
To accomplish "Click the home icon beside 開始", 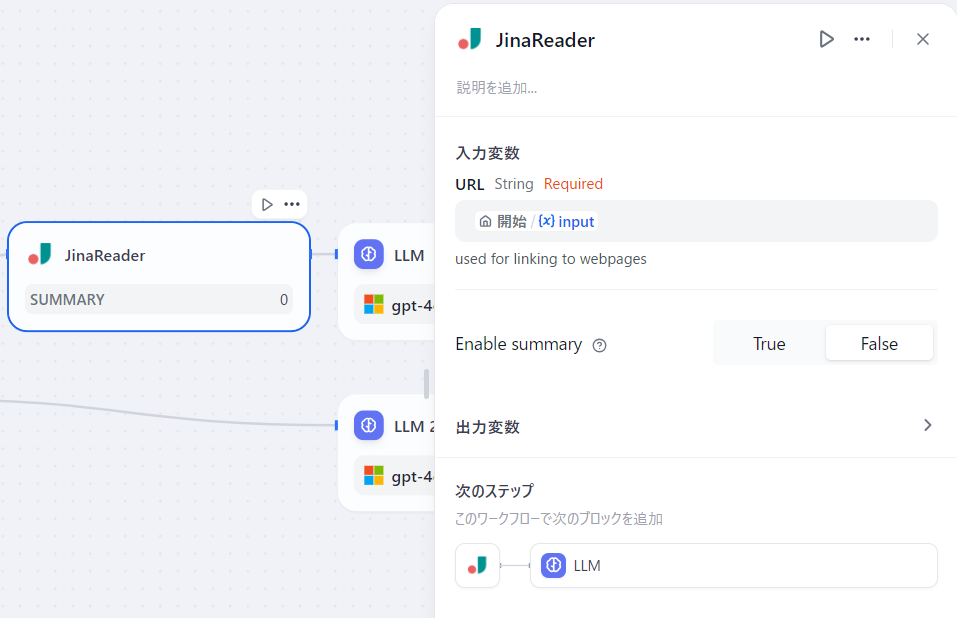I will click(x=485, y=221).
